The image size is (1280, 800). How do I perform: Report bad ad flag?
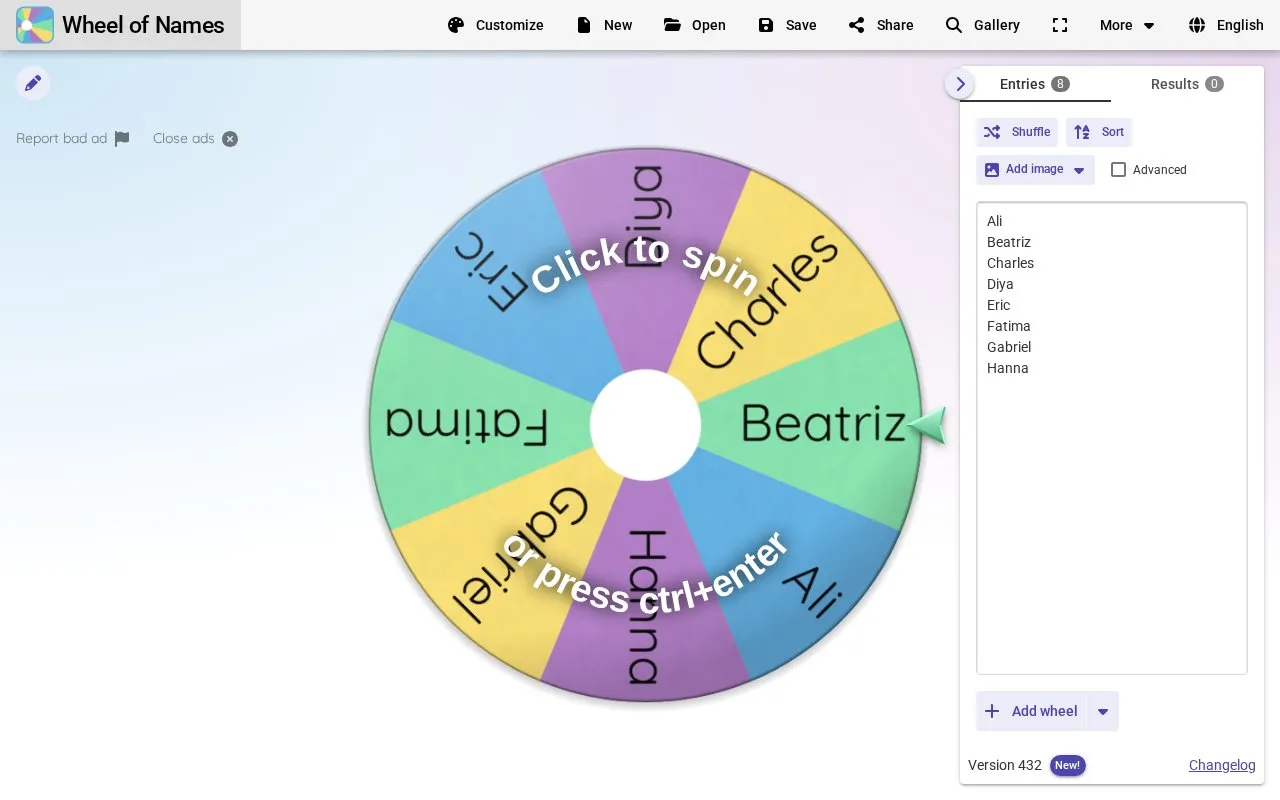tap(73, 139)
